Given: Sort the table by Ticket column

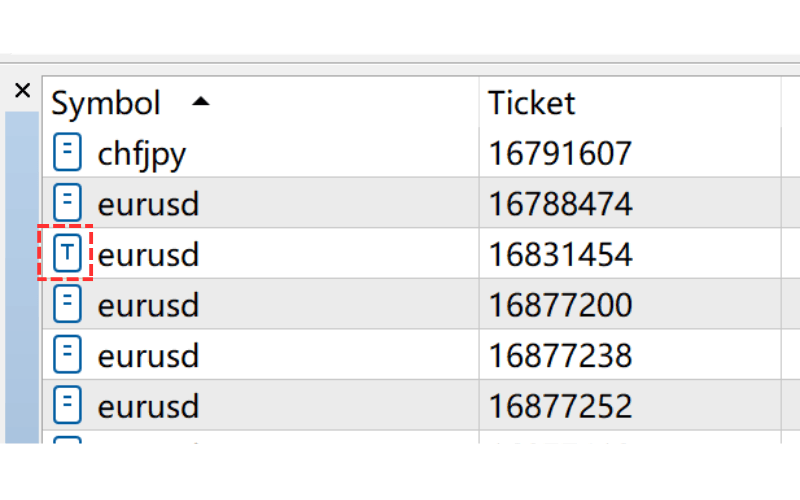Looking at the screenshot, I should tap(531, 102).
